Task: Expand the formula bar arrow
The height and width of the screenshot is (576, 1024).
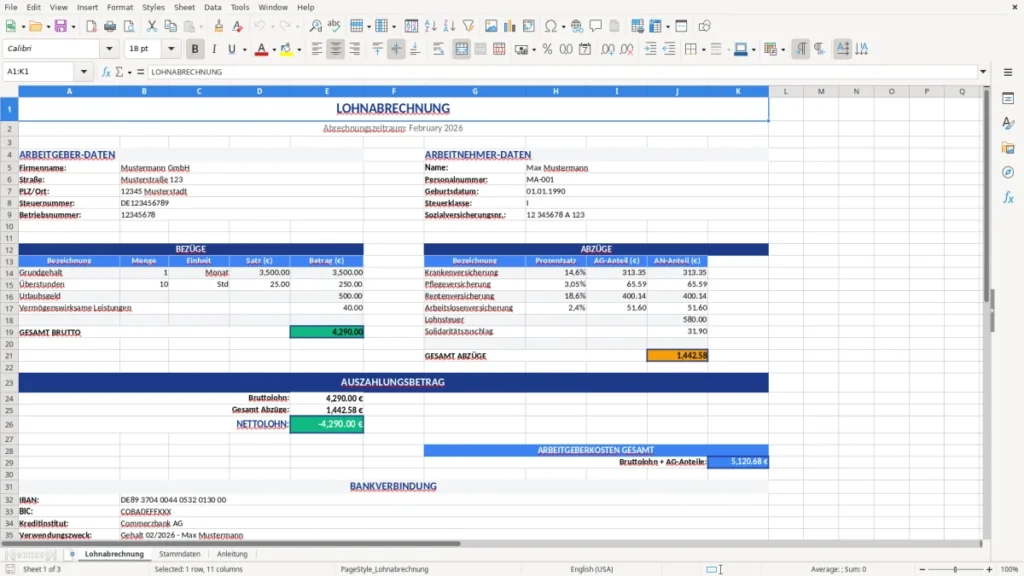Action: click(x=983, y=72)
